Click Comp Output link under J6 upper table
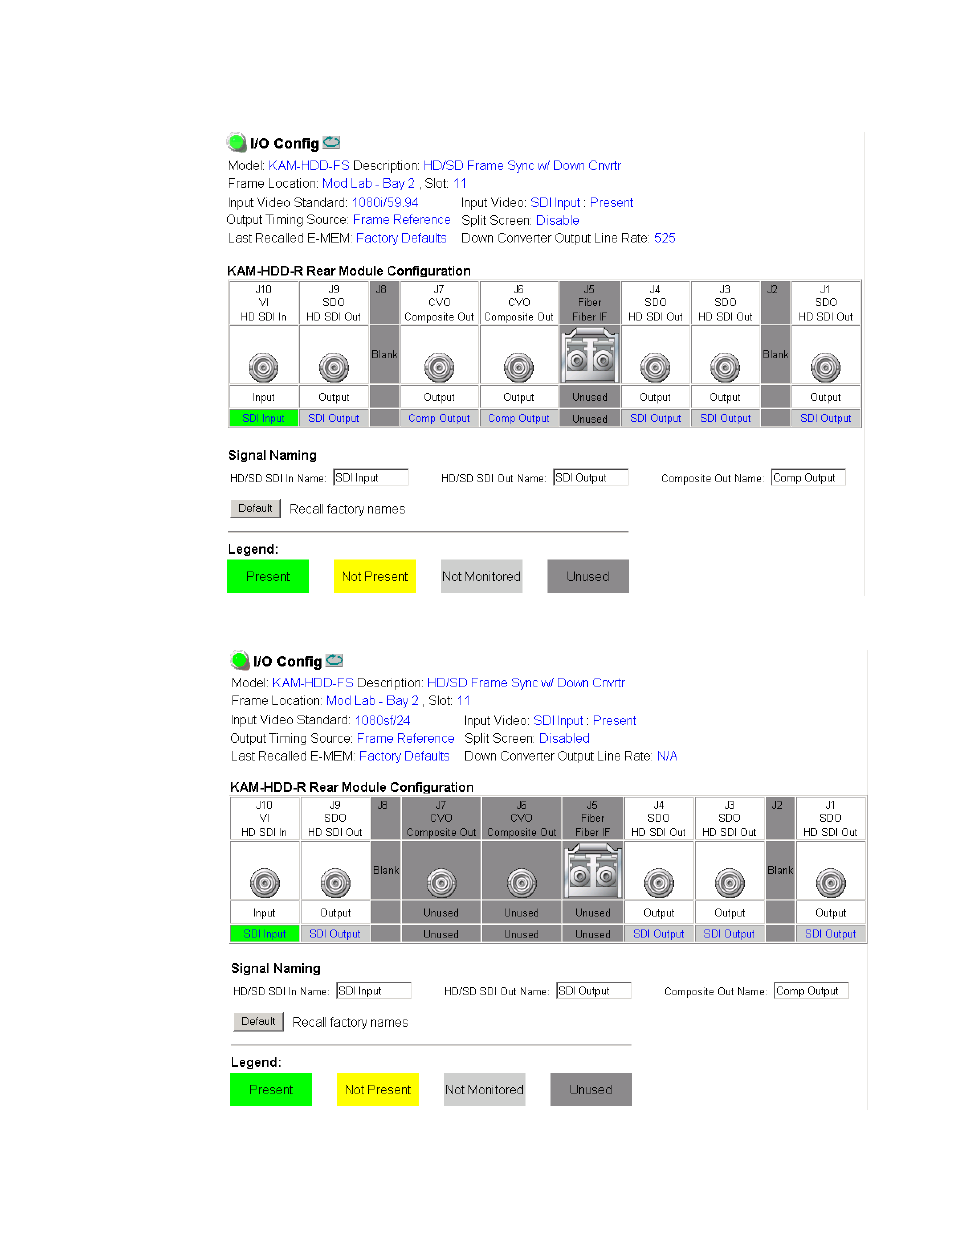This screenshot has height=1235, width=954. [518, 418]
